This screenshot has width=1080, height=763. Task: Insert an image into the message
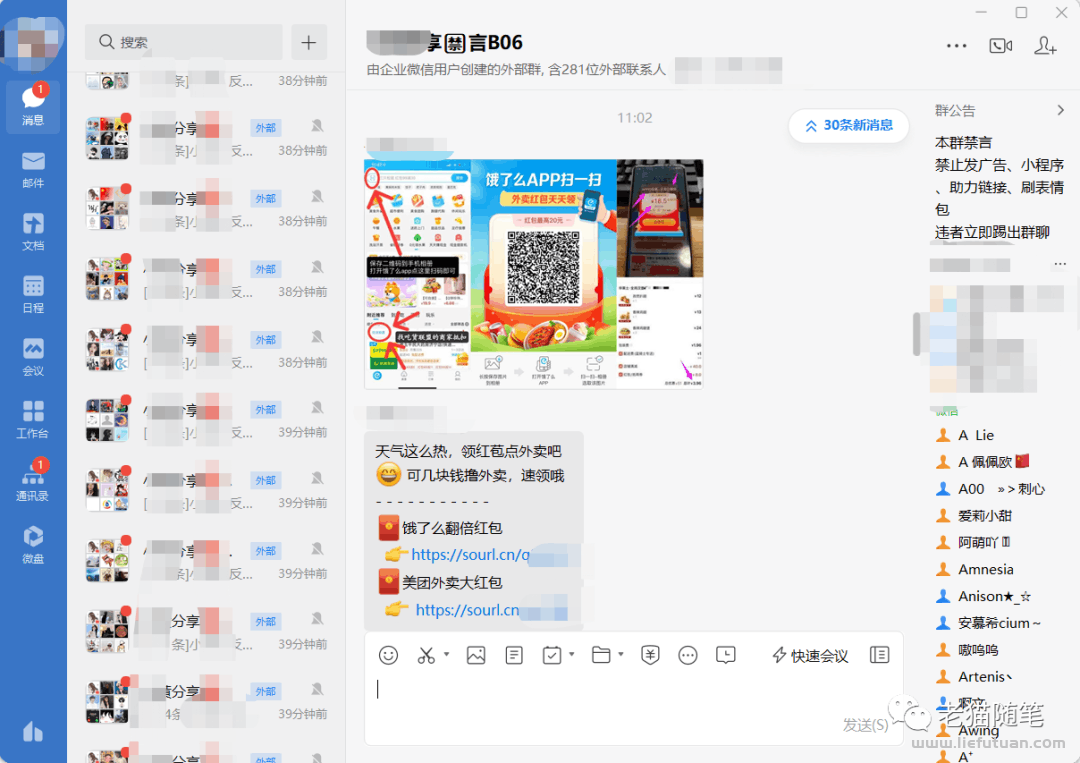[476, 655]
